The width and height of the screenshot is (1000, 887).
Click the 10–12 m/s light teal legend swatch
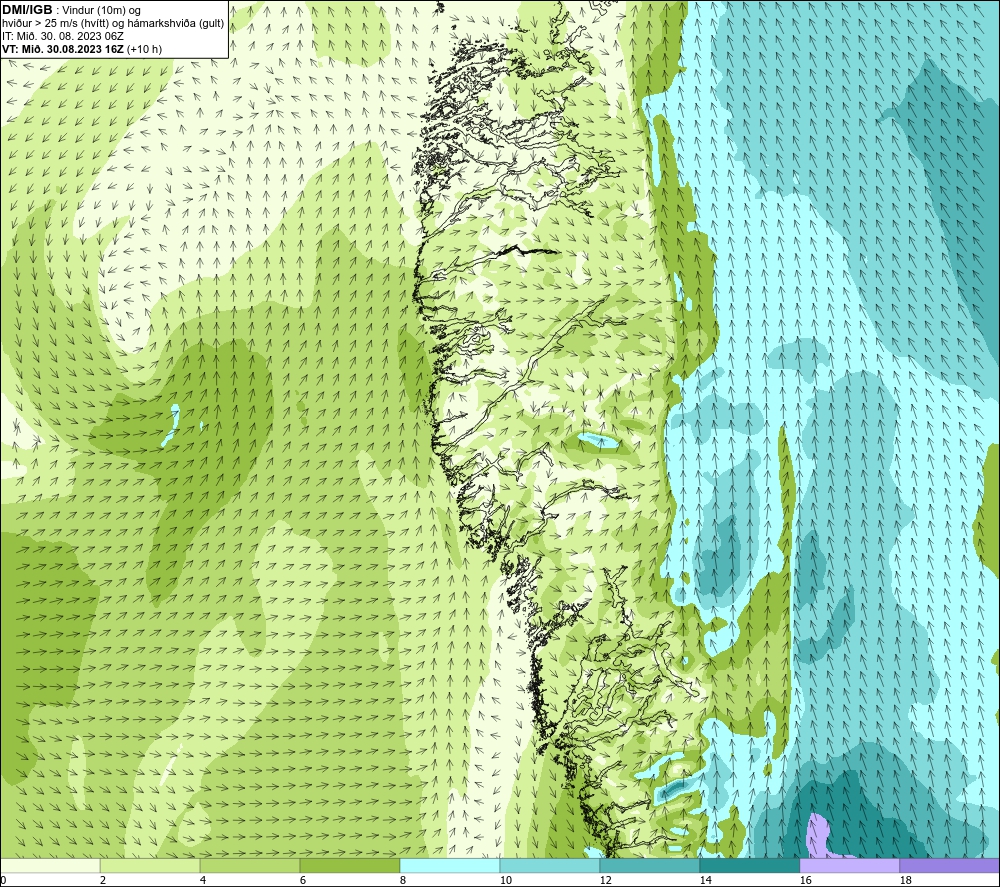(550, 865)
